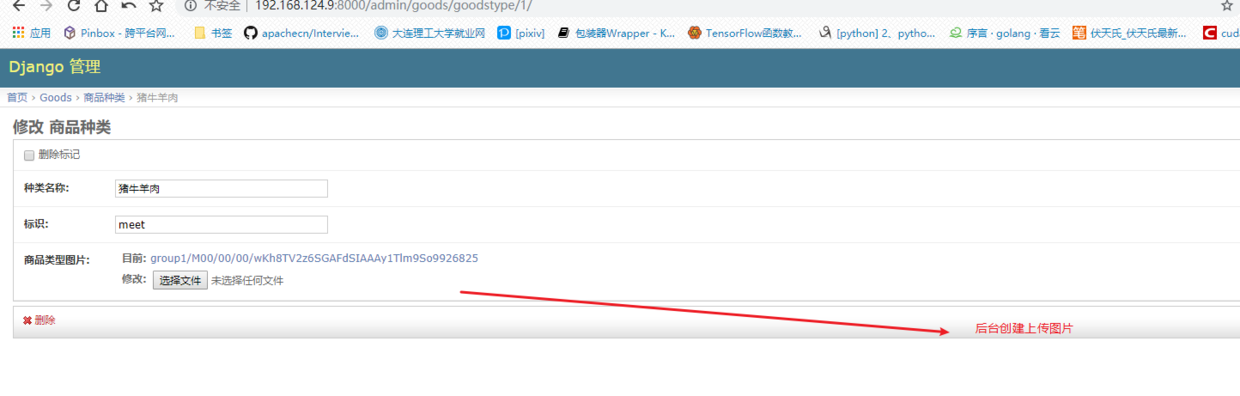Open the cud bookmark at the bar's end
The image size is (1240, 396).
point(1220,33)
